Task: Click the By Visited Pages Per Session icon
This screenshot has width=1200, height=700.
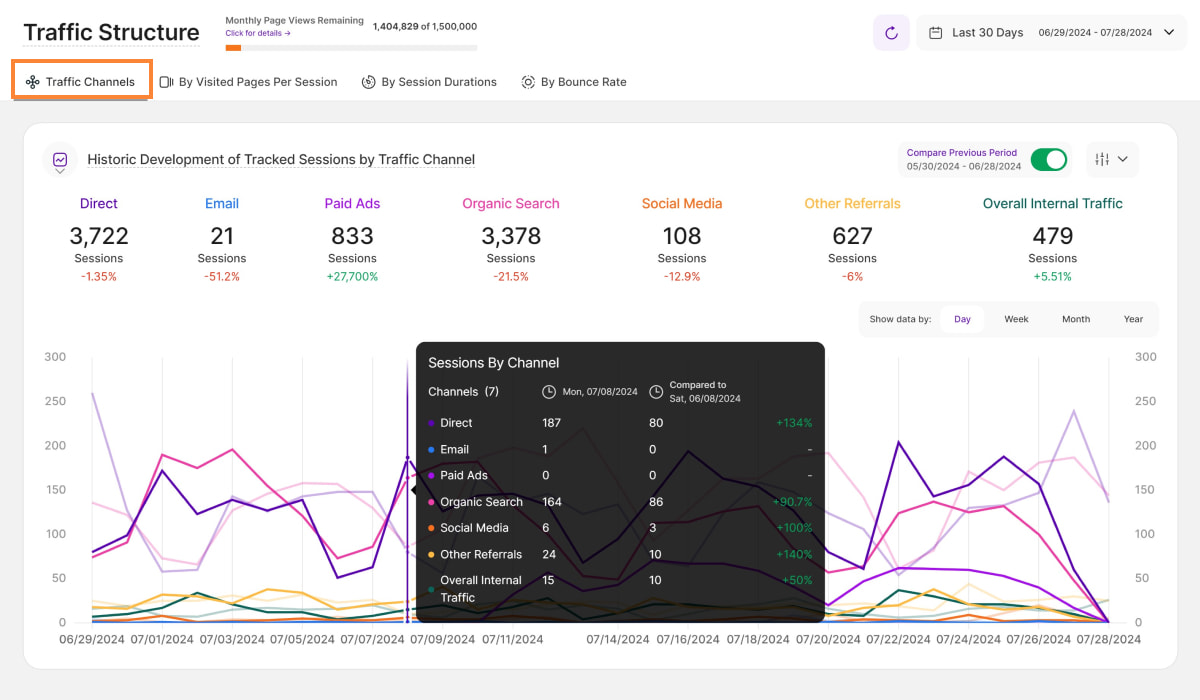Action: [x=164, y=81]
